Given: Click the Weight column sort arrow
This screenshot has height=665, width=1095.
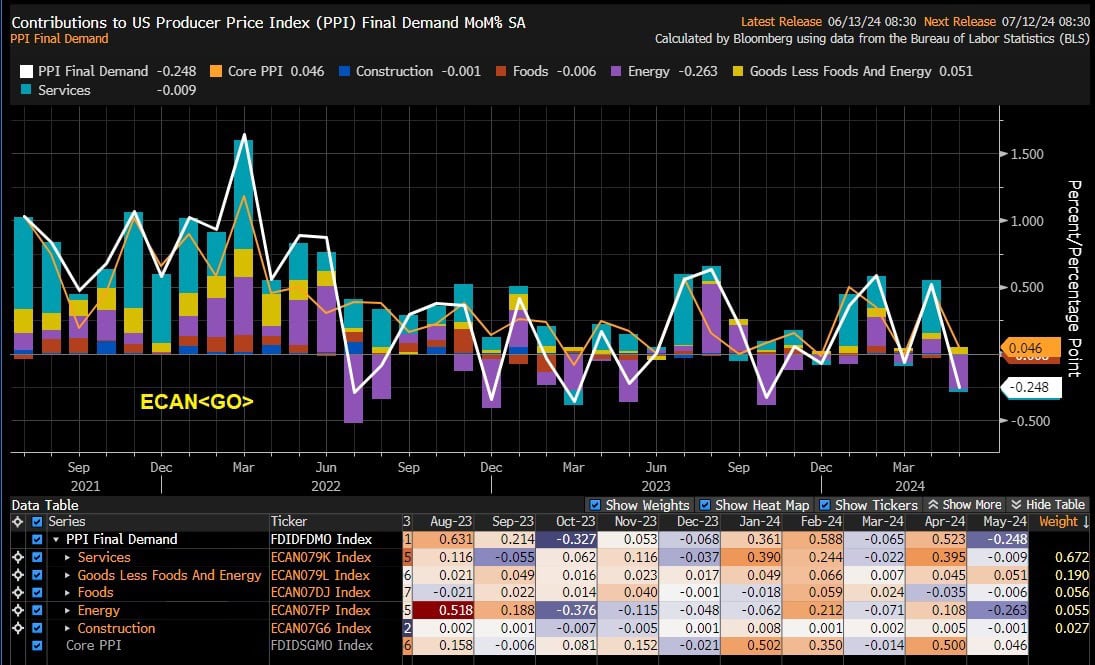Looking at the screenshot, I should coord(1086,522).
